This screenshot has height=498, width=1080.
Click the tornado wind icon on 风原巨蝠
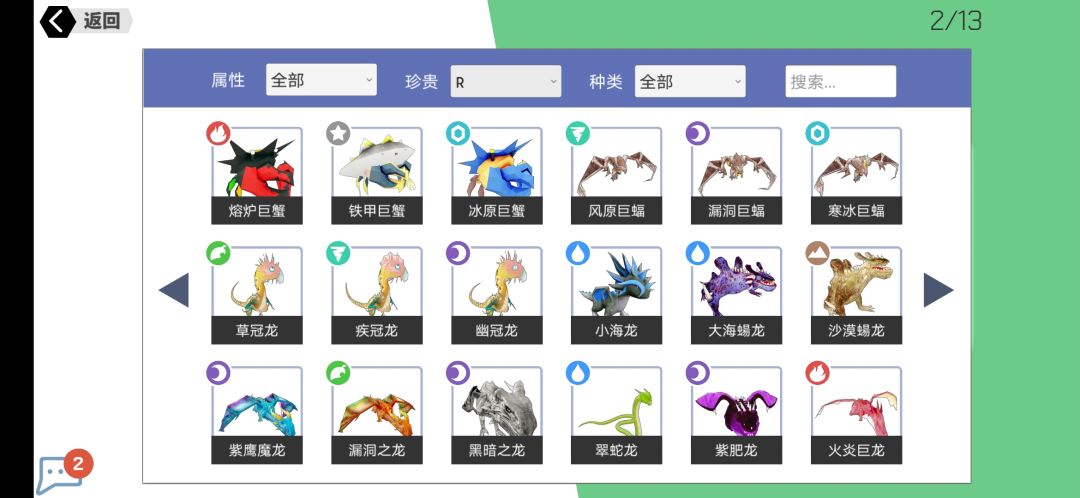tap(578, 133)
